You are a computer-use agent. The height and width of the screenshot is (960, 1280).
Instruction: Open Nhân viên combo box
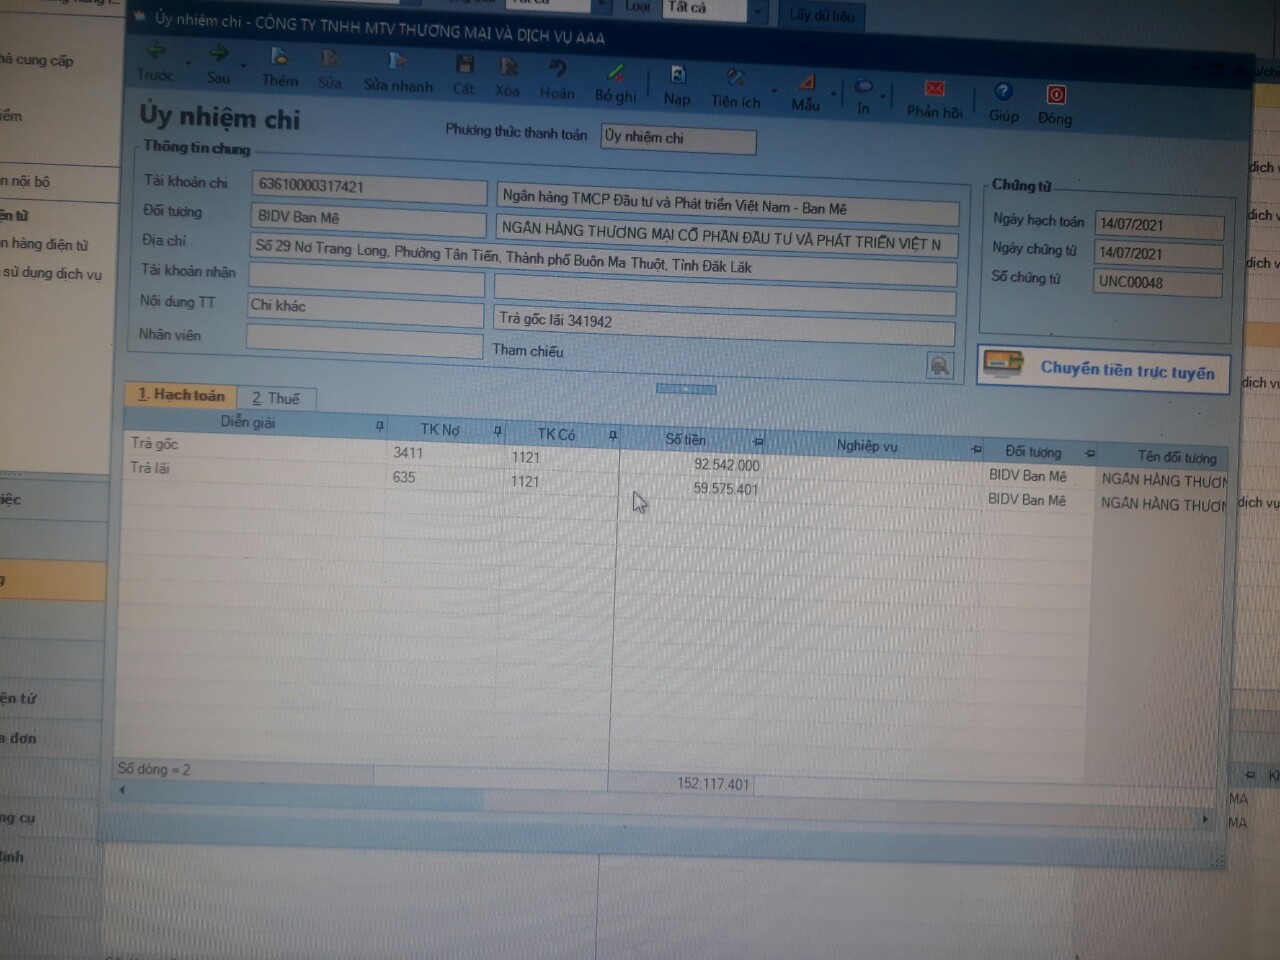click(x=364, y=340)
